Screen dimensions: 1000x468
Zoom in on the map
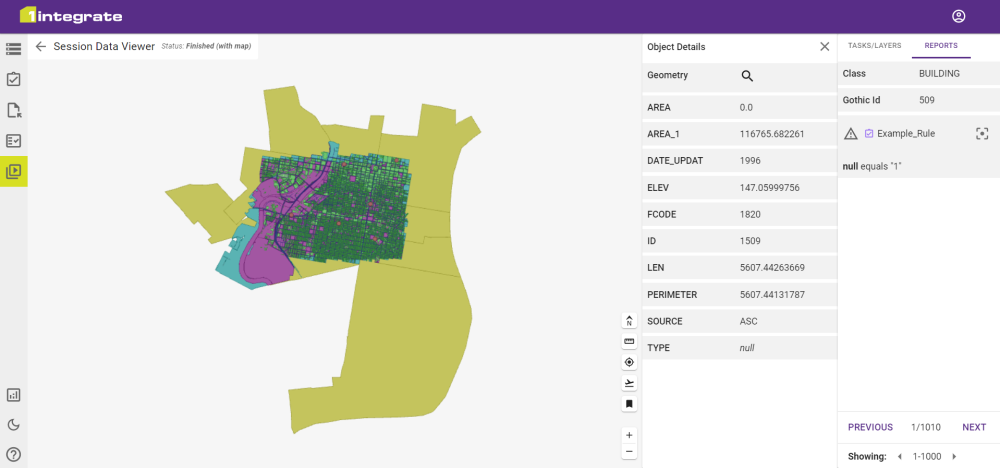[x=629, y=435]
